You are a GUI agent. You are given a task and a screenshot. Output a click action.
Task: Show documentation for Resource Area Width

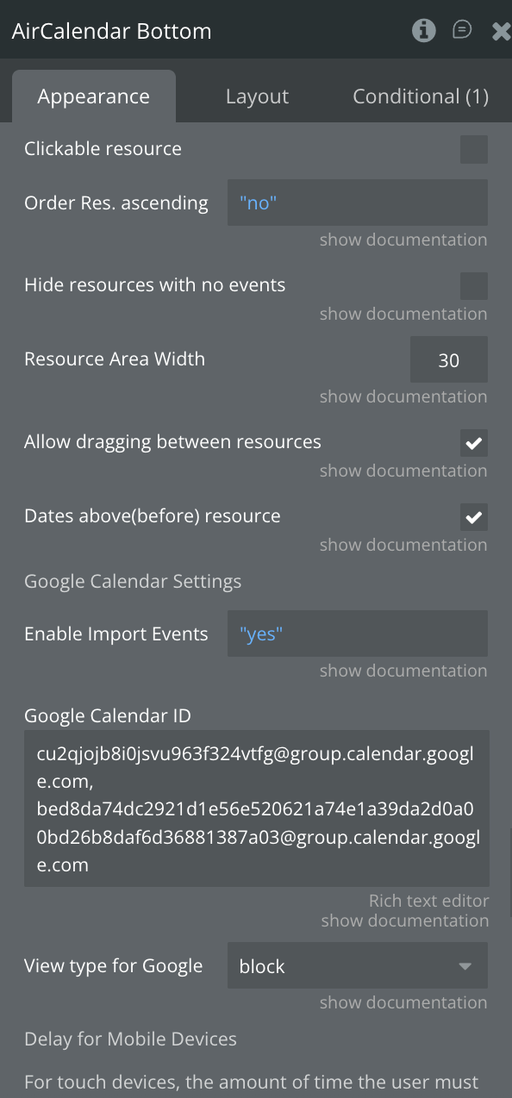[x=403, y=397]
